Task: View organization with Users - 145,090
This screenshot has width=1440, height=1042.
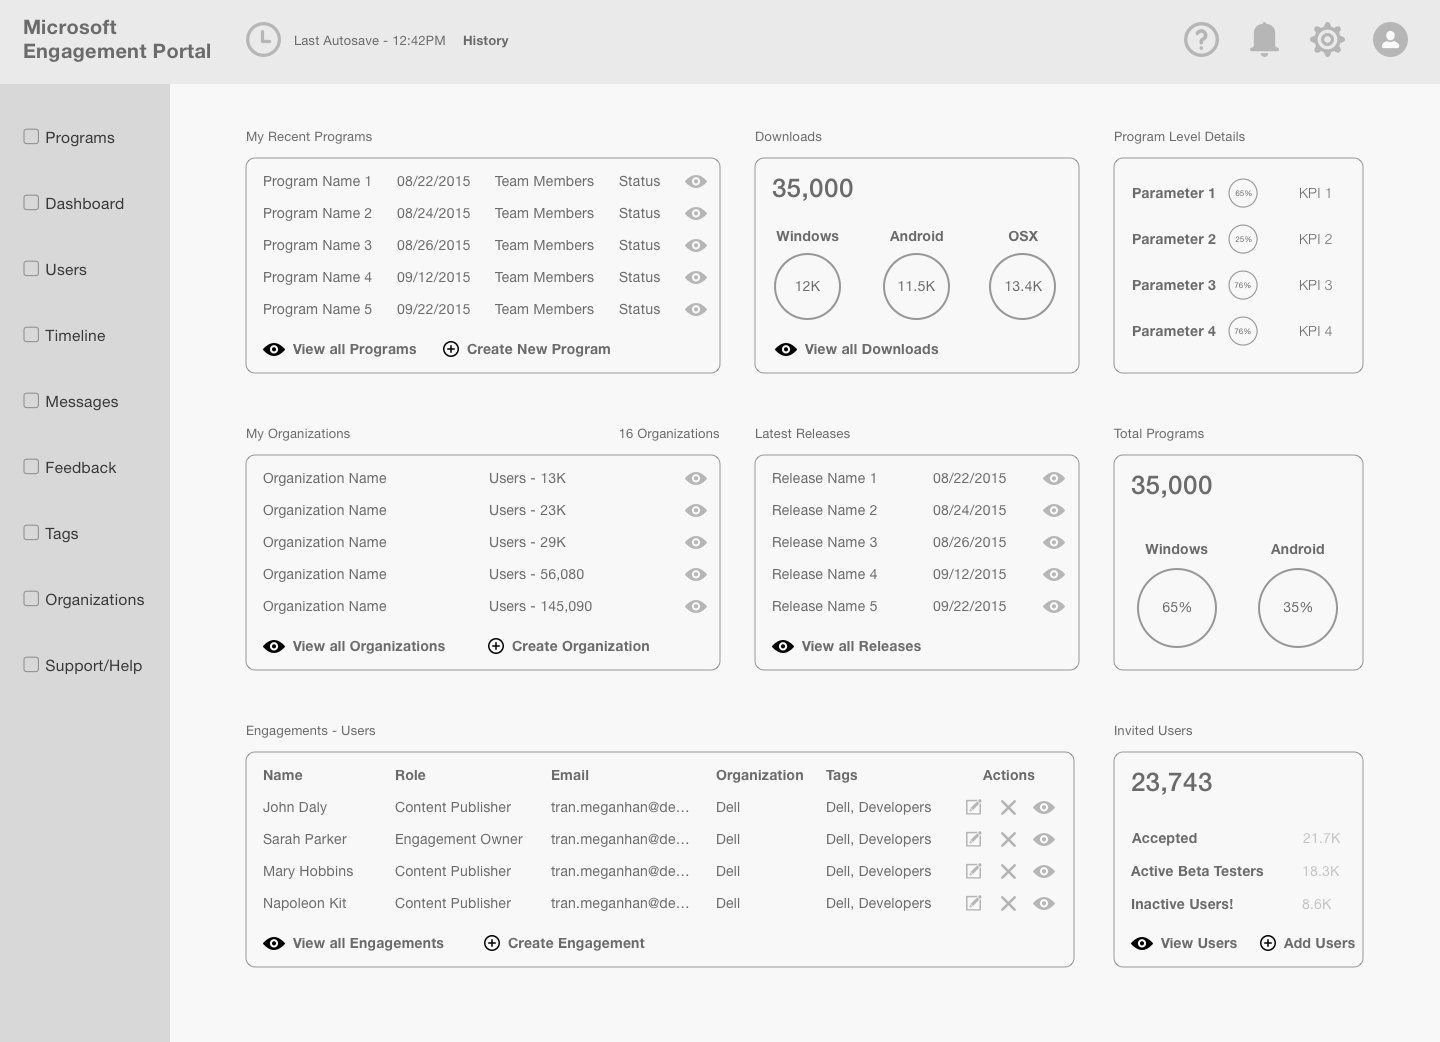Action: pos(696,606)
